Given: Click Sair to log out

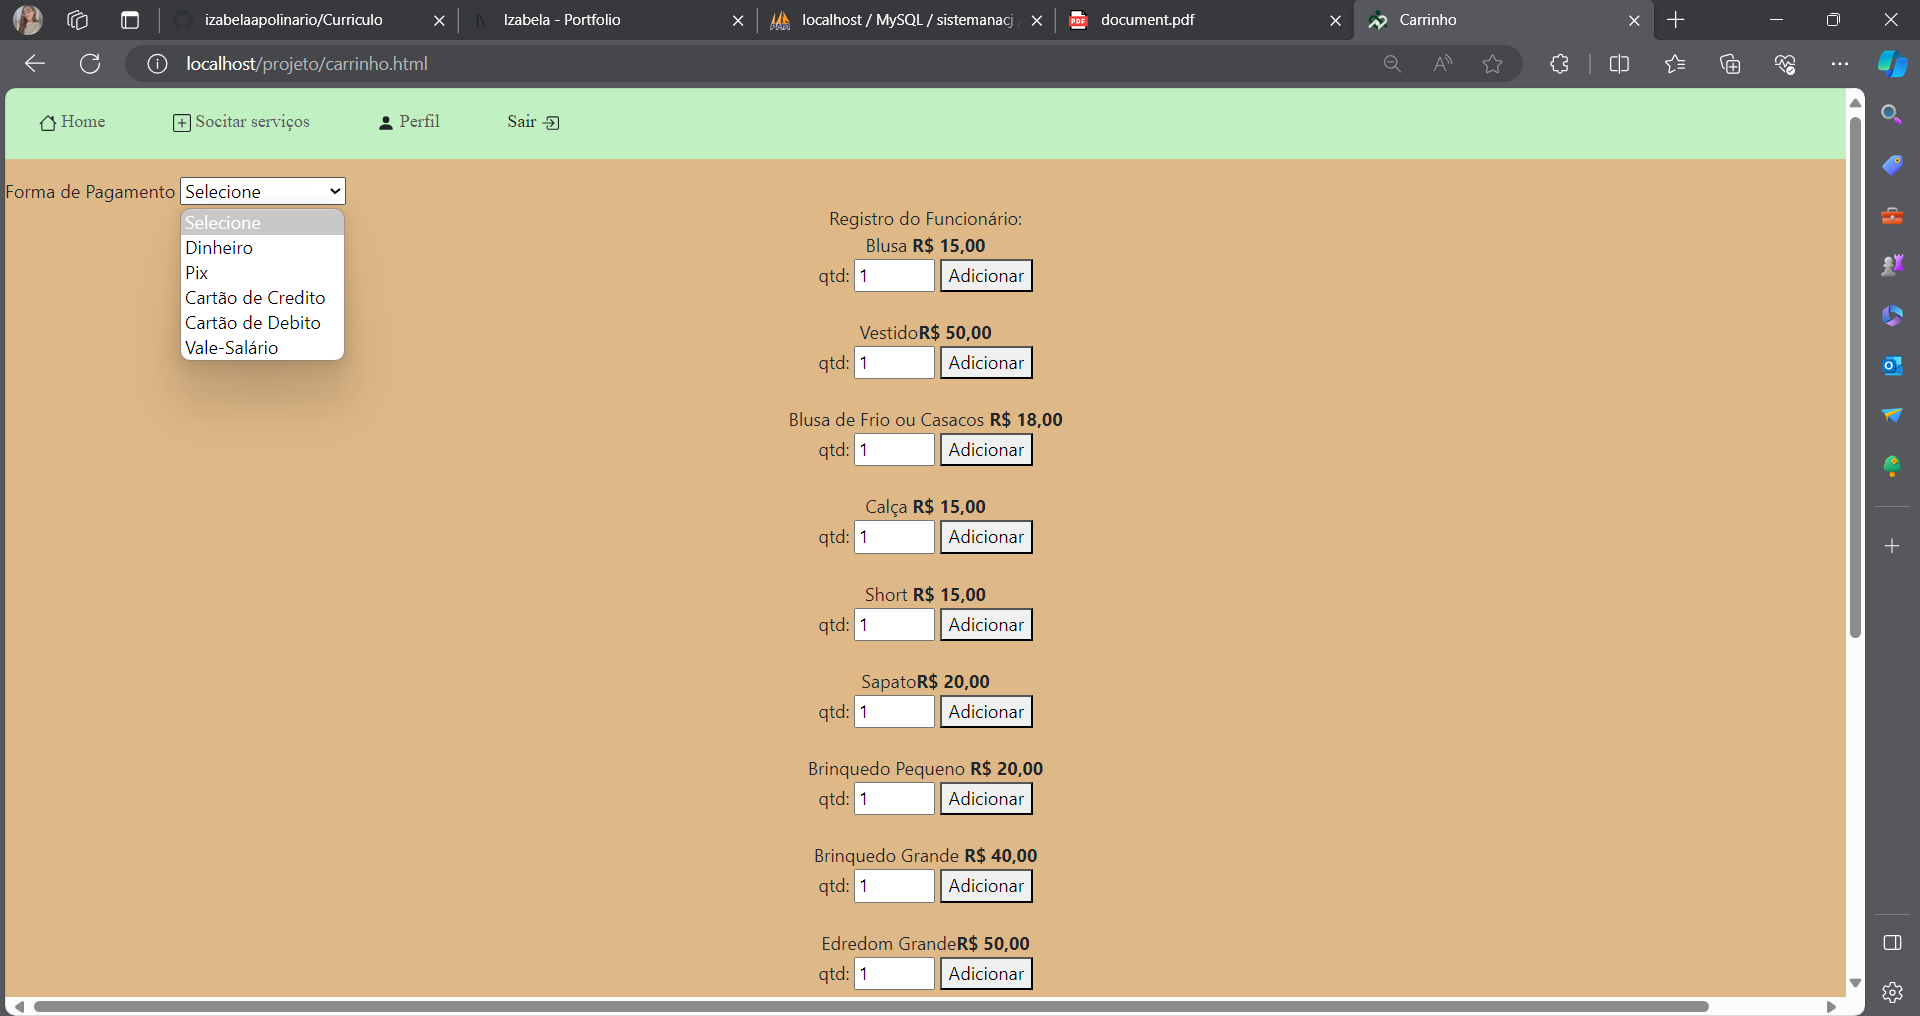Looking at the screenshot, I should coord(532,122).
